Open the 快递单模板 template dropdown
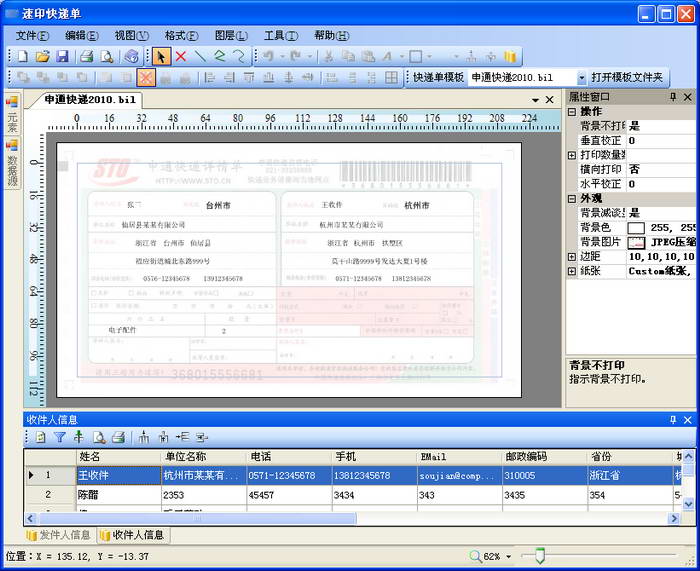The width and height of the screenshot is (700, 571). coord(581,78)
